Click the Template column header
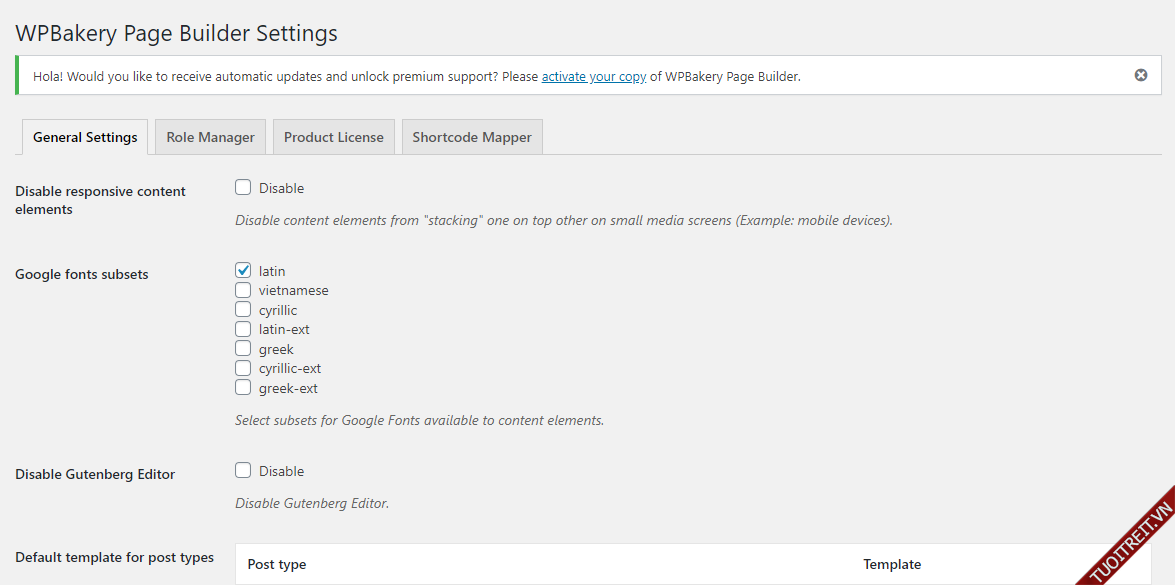Screen dimensions: 1175x585 click(x=892, y=564)
